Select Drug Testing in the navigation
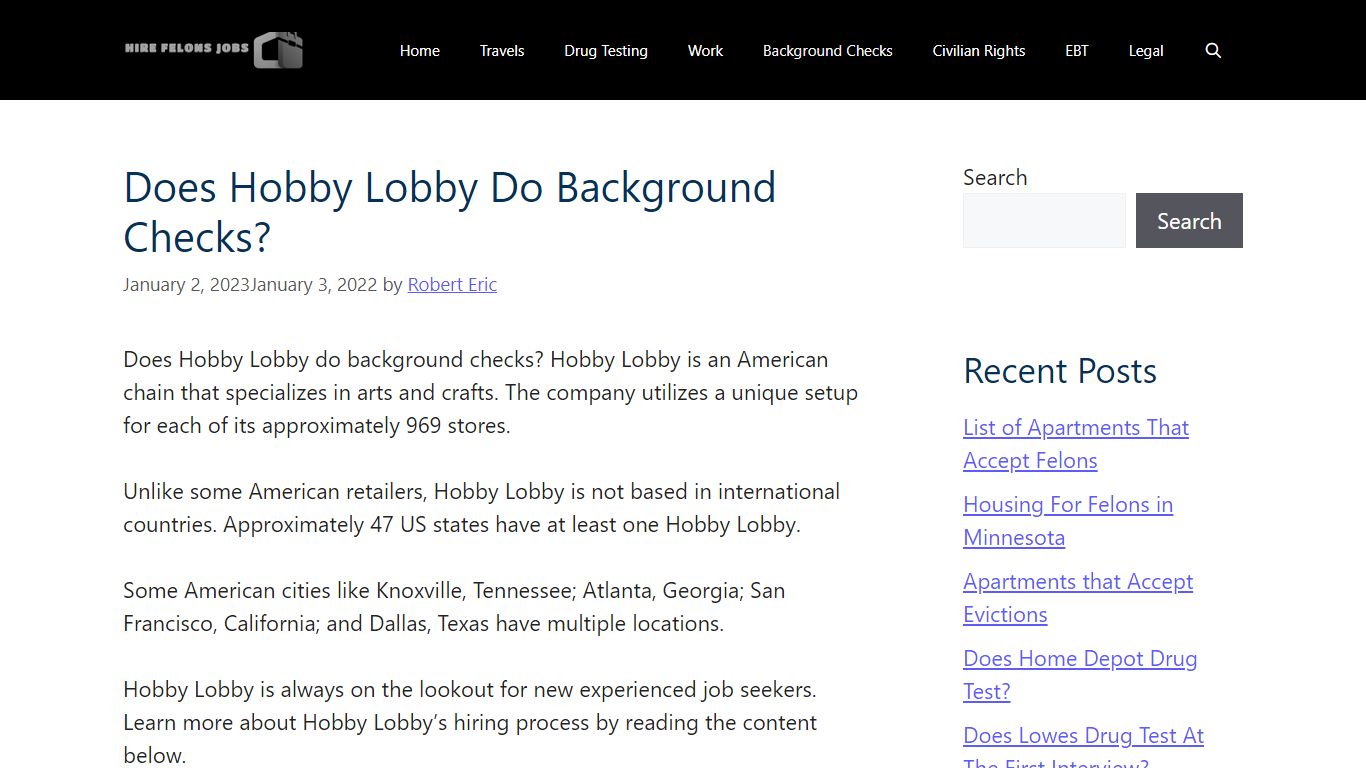Image resolution: width=1366 pixels, height=768 pixels. pos(605,51)
